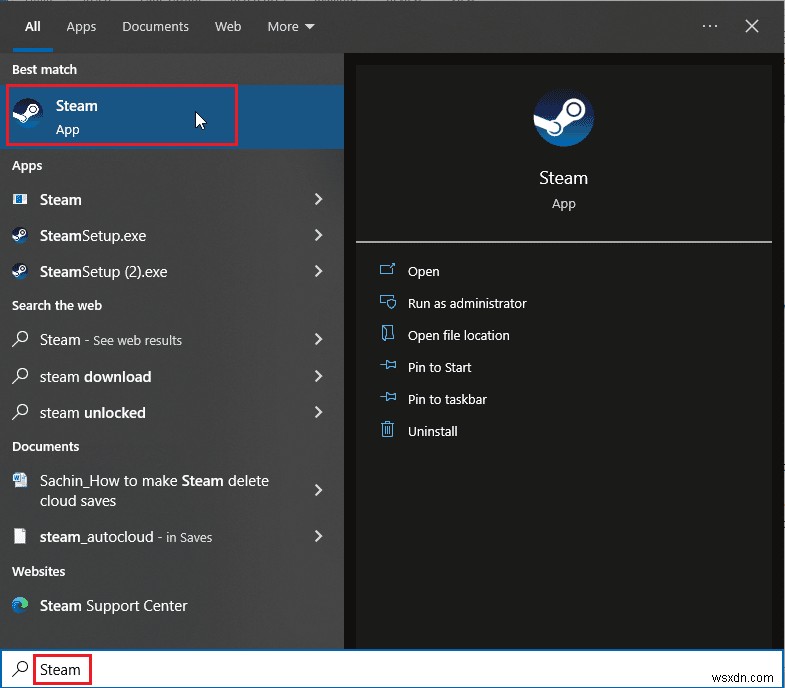Click the Pin to Start pin icon
This screenshot has height=688, width=785.
[388, 367]
